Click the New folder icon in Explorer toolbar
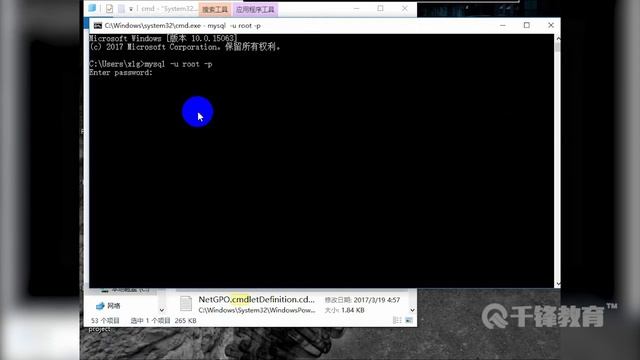The image size is (640, 360). tap(122, 9)
